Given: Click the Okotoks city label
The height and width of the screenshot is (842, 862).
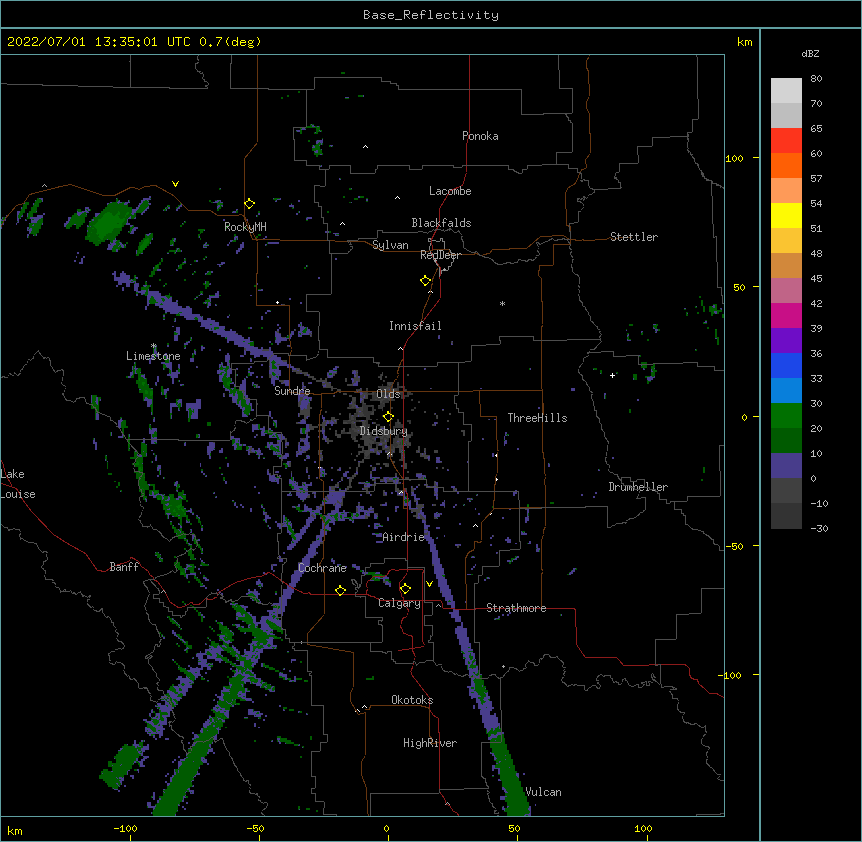Looking at the screenshot, I should pyautogui.click(x=412, y=700).
